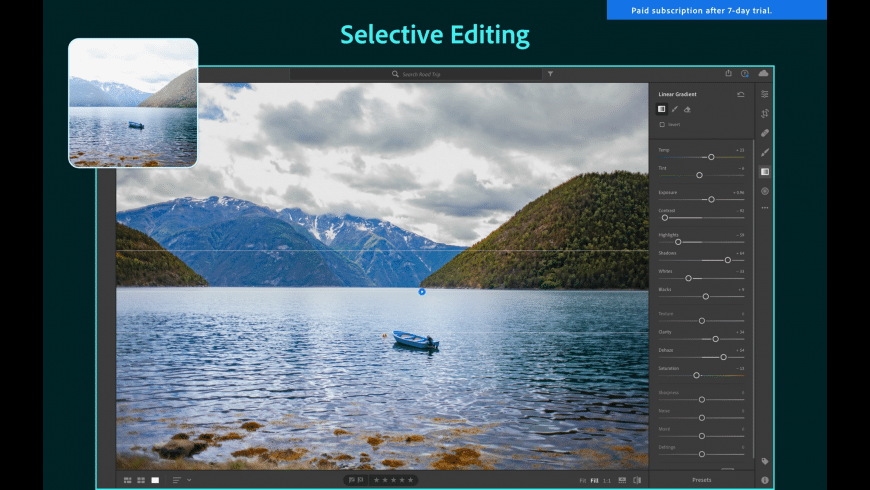
Task: Adjust the Defringe slider handle
Action: tap(702, 454)
